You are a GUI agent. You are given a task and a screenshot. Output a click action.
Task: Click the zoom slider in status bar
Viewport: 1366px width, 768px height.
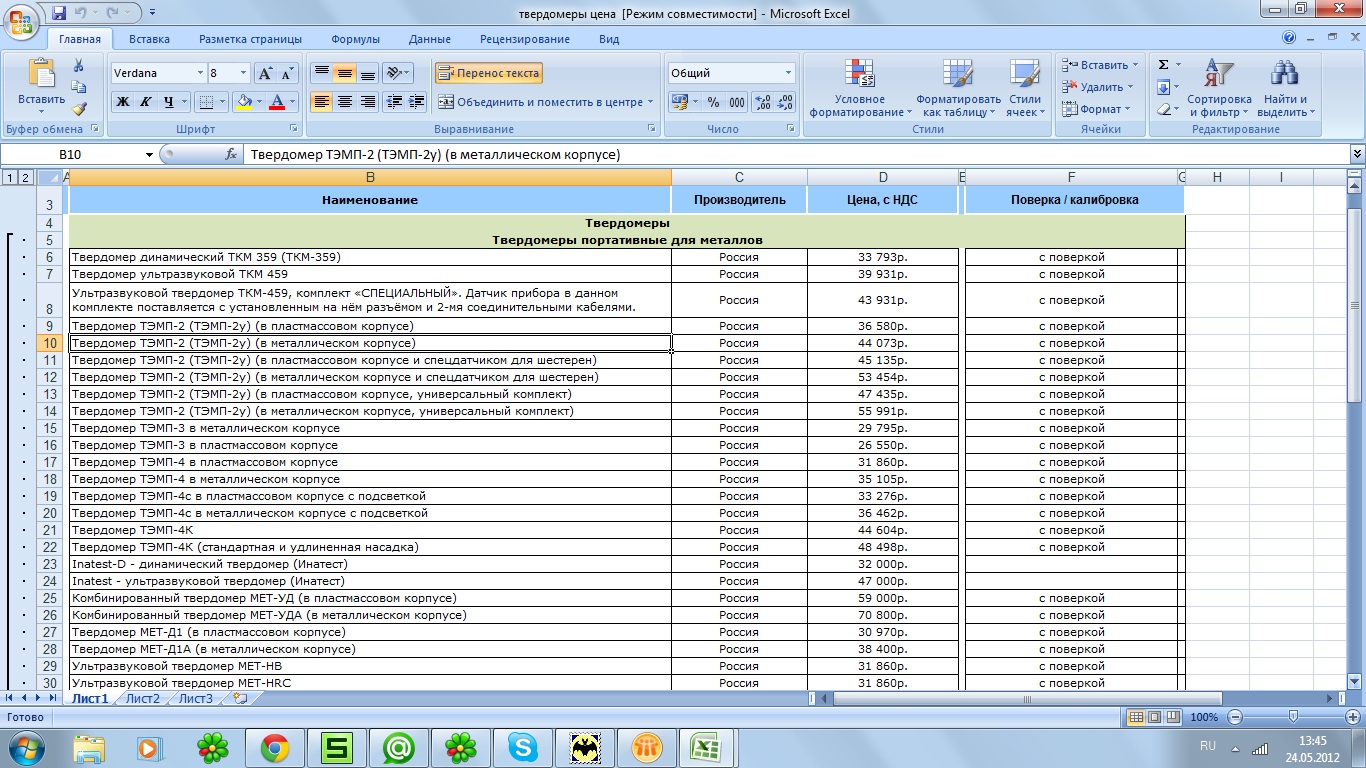click(1293, 717)
